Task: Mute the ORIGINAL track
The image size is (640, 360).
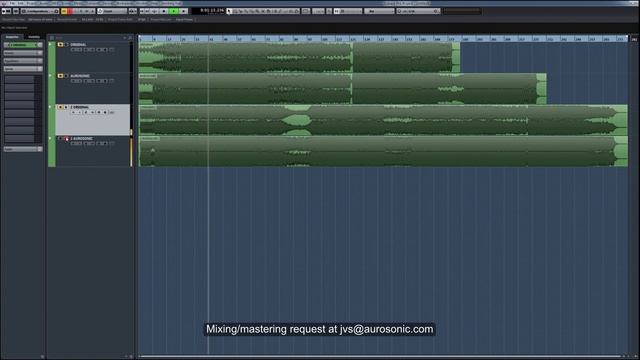Action: pos(60,44)
